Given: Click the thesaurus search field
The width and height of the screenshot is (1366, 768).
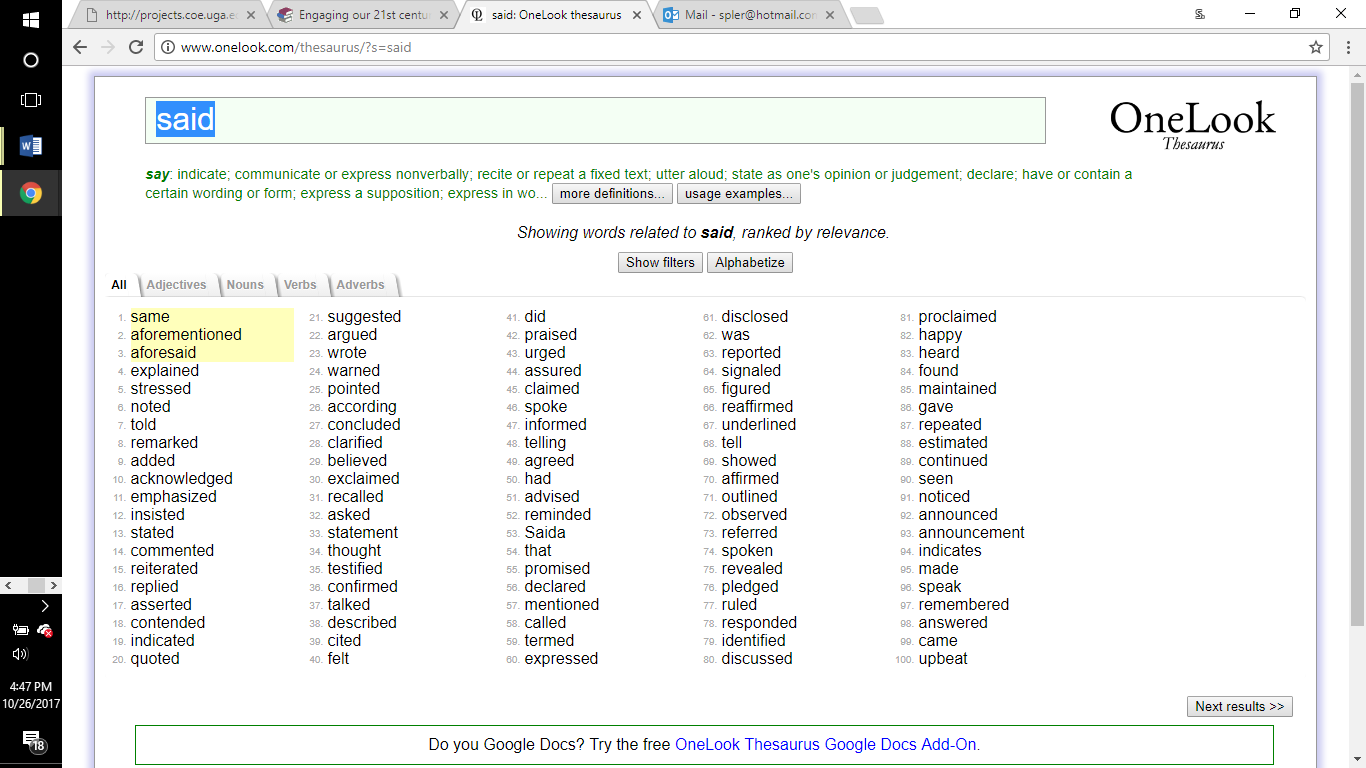Looking at the screenshot, I should point(595,120).
